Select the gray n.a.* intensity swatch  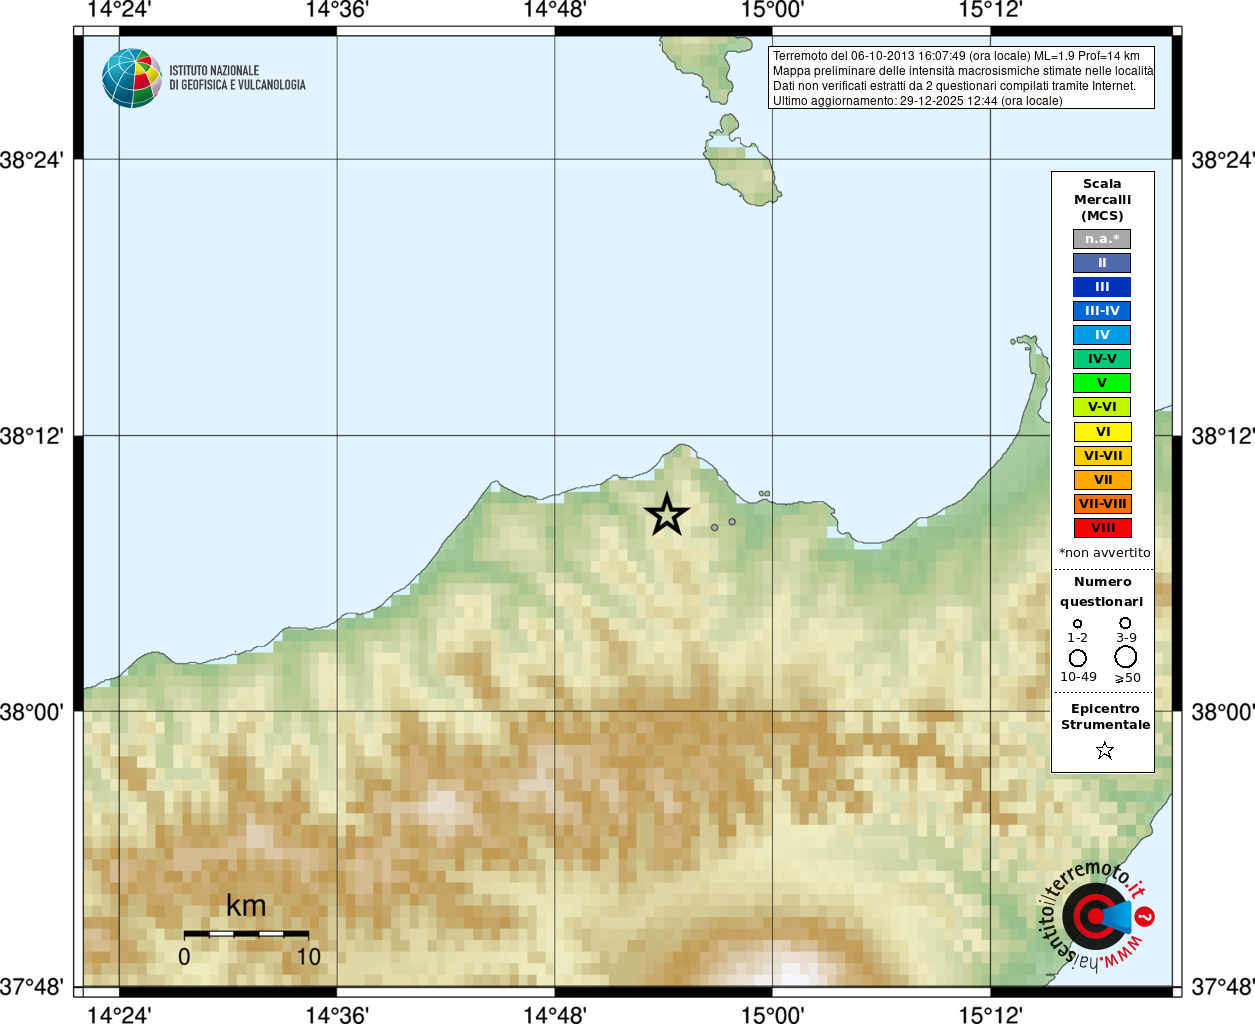tap(1102, 239)
